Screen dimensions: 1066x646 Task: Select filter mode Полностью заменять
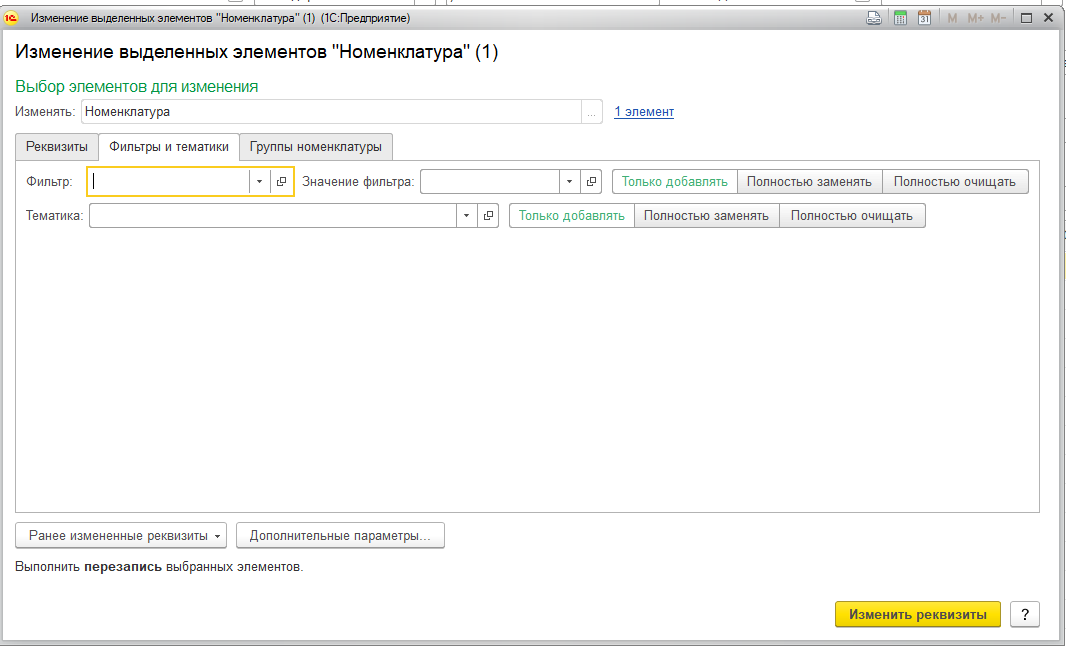tap(809, 181)
